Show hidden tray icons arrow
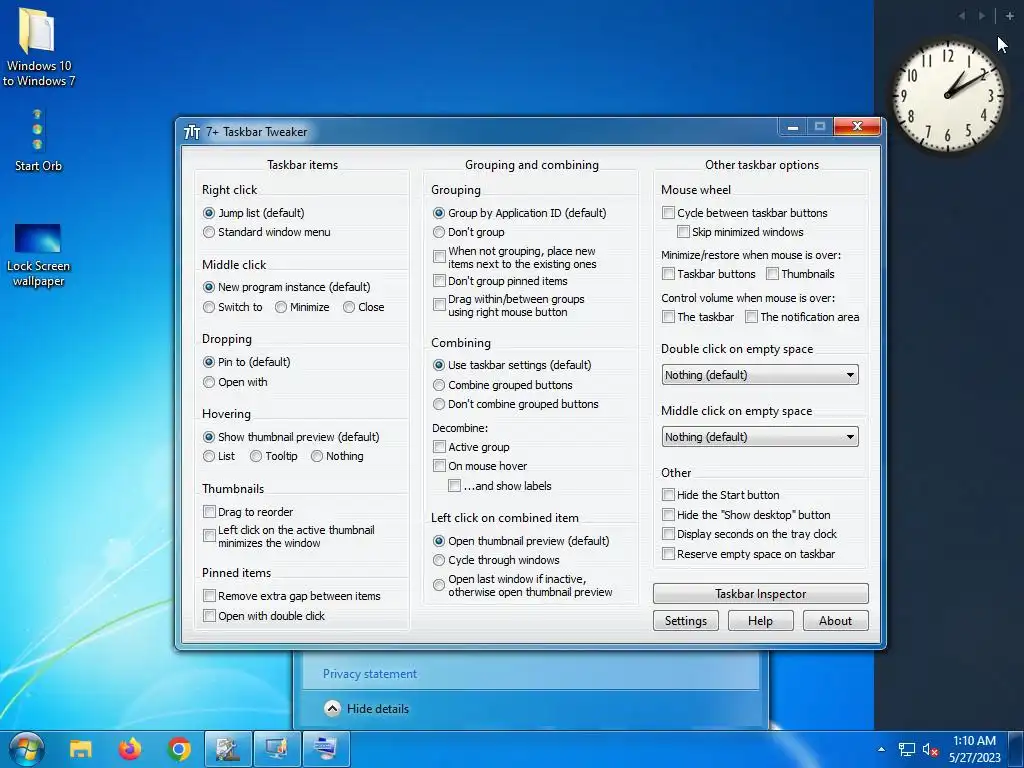1024x768 pixels. [882, 750]
